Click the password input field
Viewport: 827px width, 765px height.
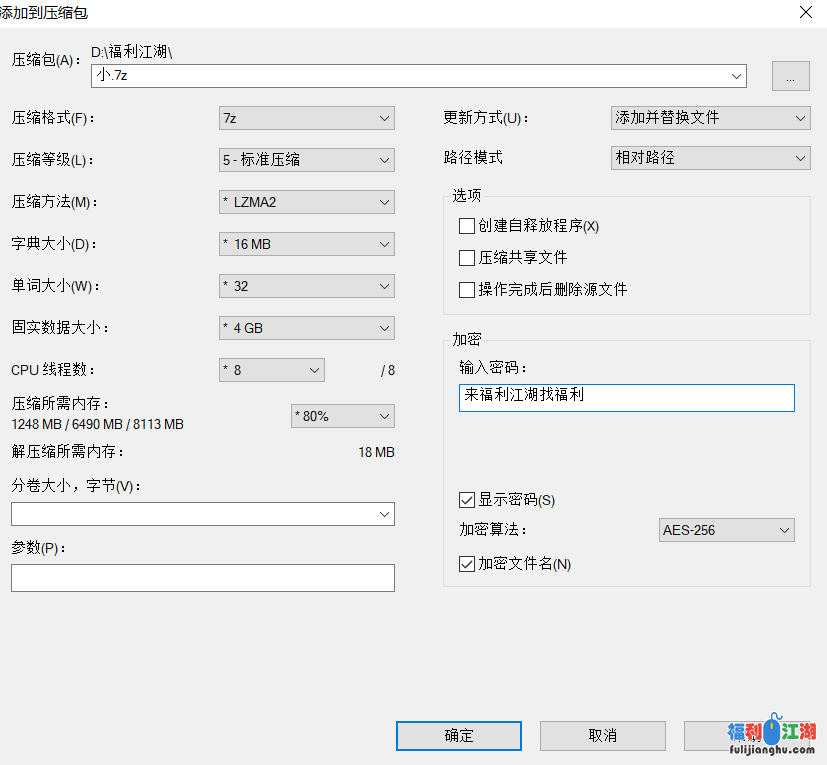coord(626,397)
